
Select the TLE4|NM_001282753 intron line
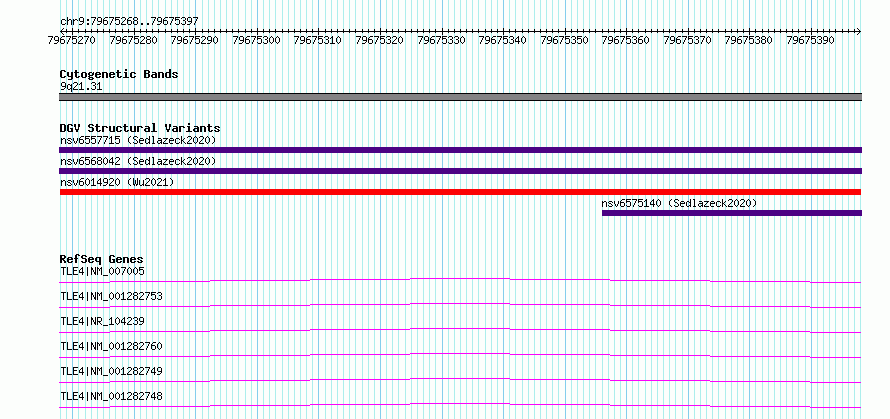[x=460, y=305]
